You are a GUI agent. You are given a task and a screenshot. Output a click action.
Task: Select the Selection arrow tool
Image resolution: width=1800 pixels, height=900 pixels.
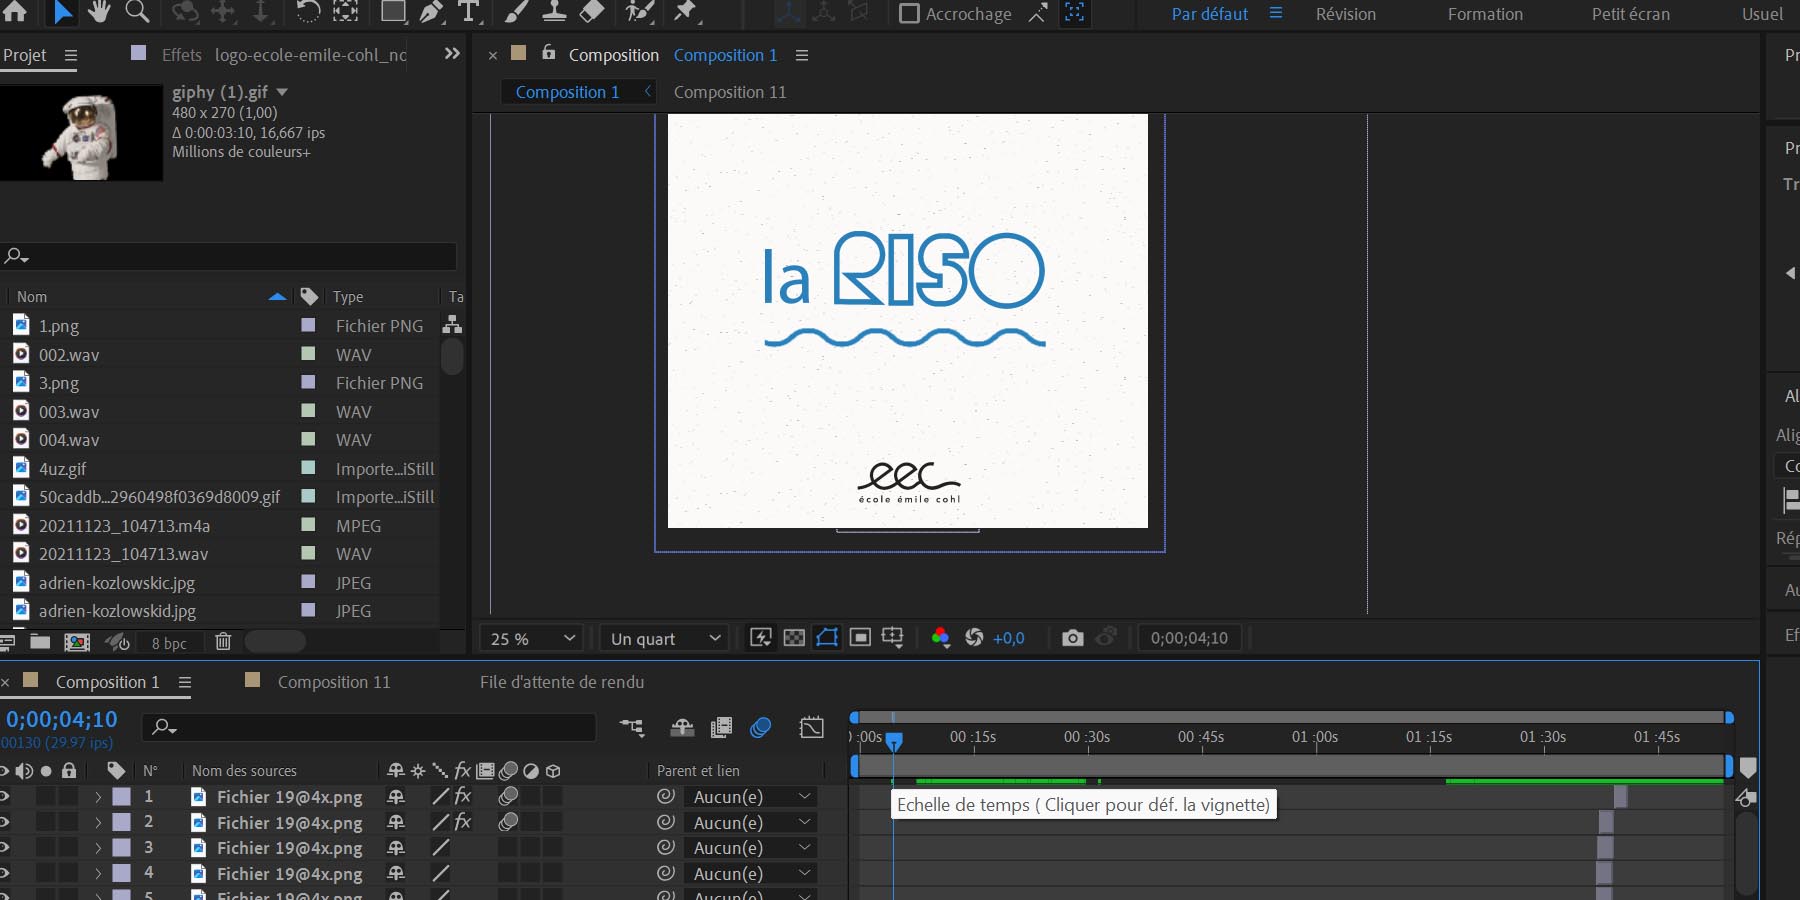(62, 12)
